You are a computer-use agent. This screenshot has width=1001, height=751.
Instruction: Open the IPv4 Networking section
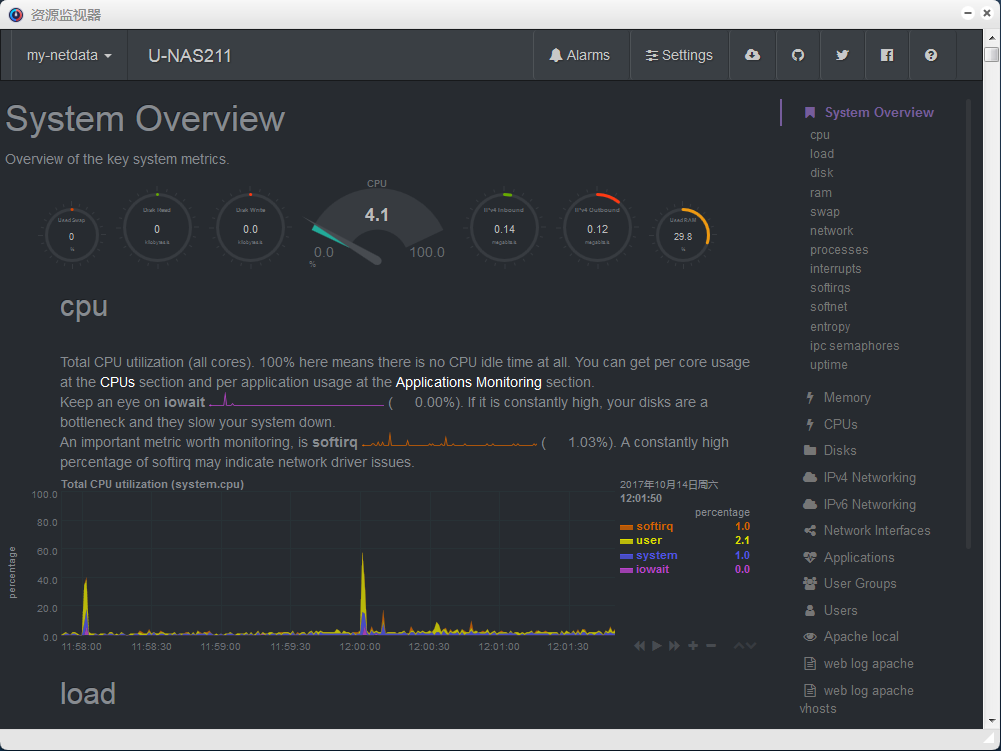(859, 478)
